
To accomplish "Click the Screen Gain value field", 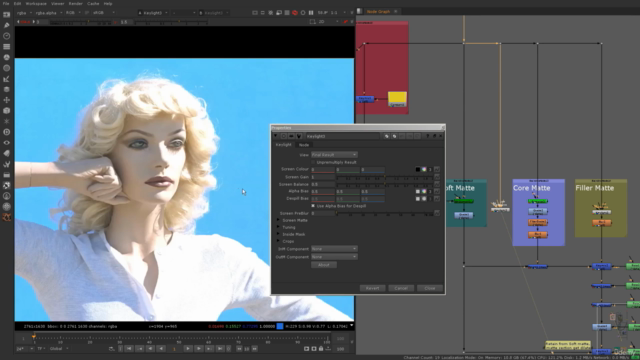I will click(323, 177).
